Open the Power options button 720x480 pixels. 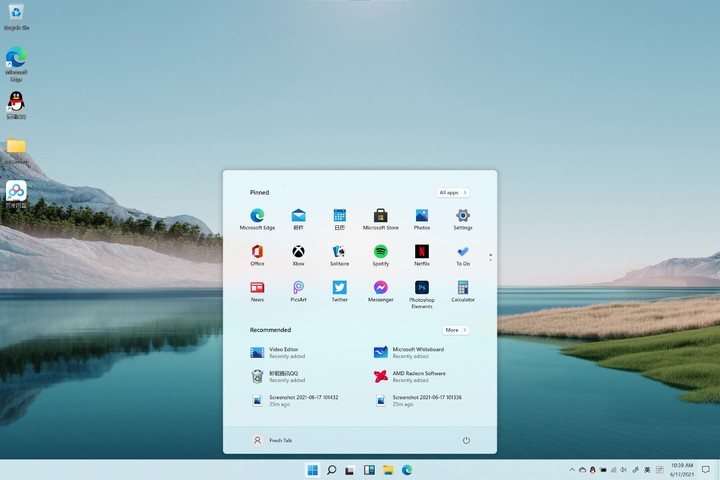[x=466, y=440]
